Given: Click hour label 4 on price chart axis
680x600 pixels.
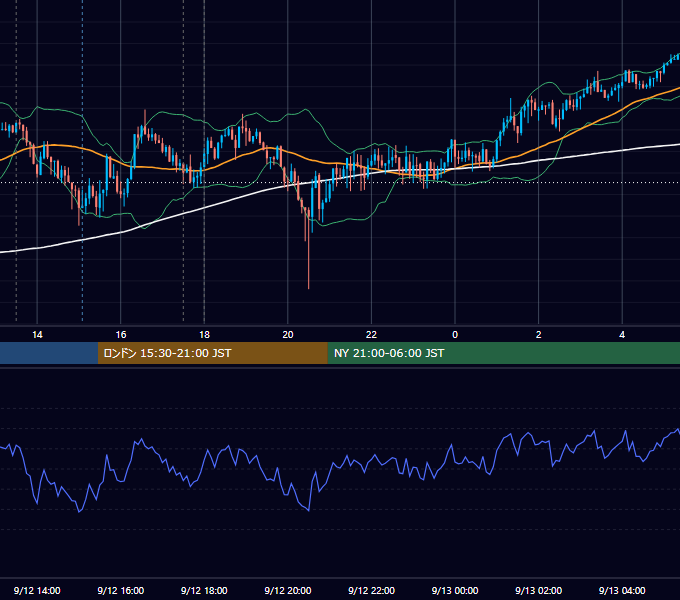Looking at the screenshot, I should click(x=622, y=335).
